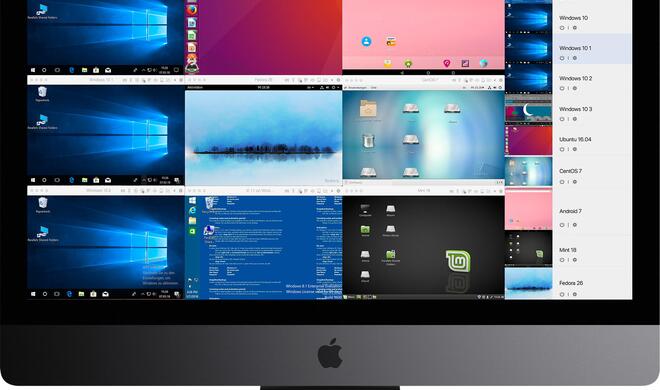This screenshot has height=390, width=660.
Task: Open Edge in Windows 10 1 taskbar
Action: [x=72, y=180]
